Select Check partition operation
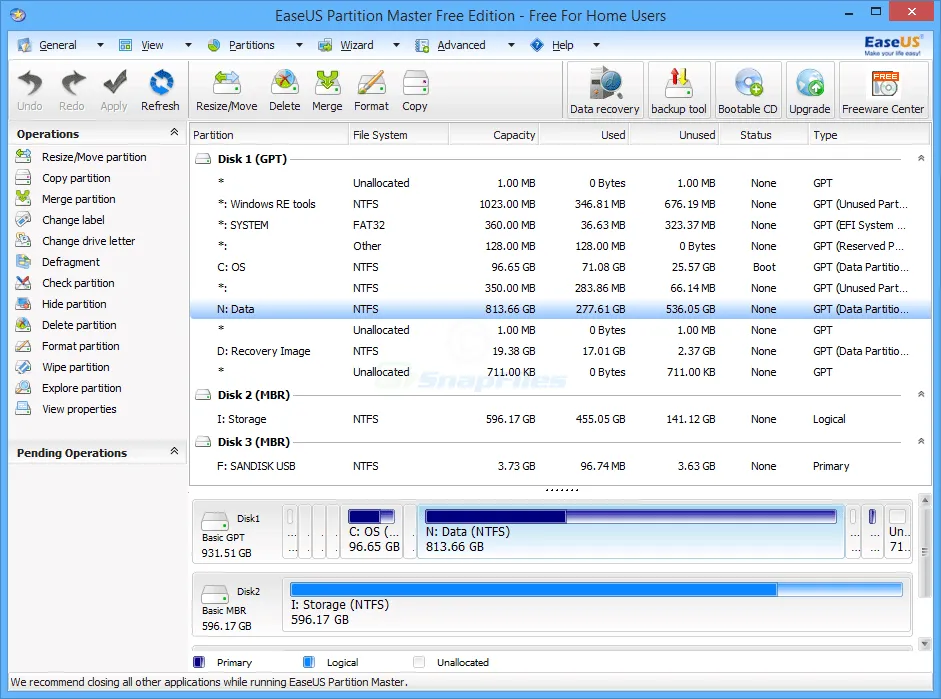Viewport: 941px width, 699px height. pyautogui.click(x=78, y=283)
